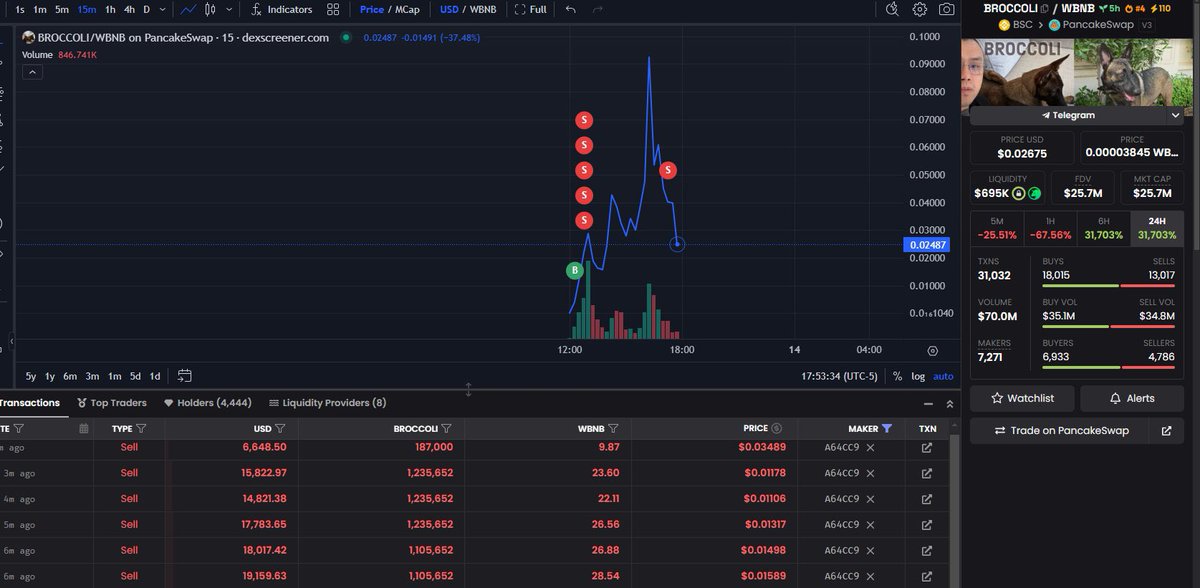Select the candlestick chart style icon

tap(210, 9)
